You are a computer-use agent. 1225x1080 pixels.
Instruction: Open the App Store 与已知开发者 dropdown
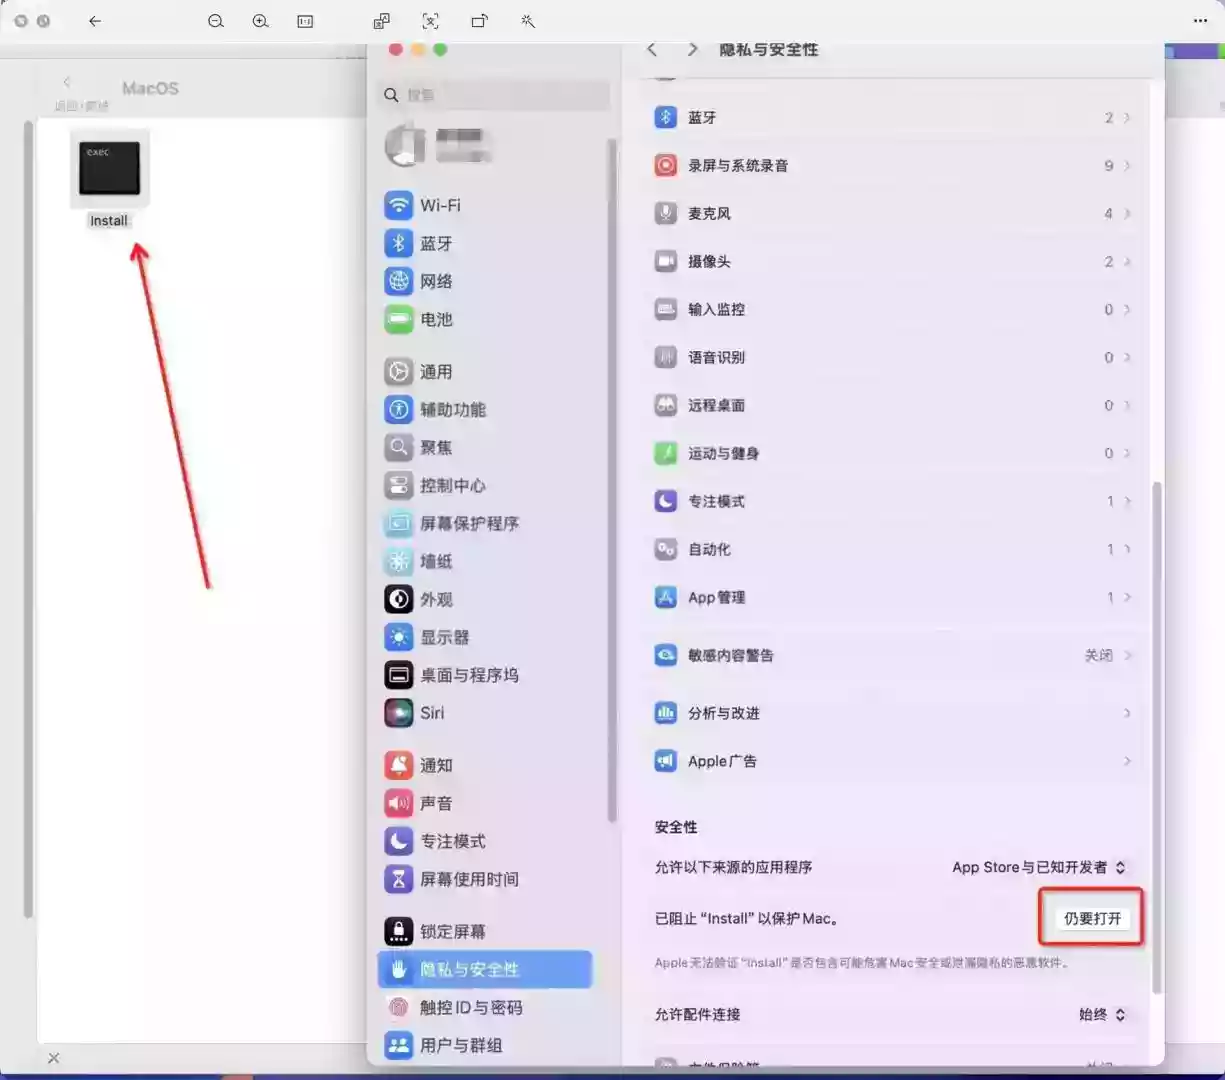(1038, 867)
